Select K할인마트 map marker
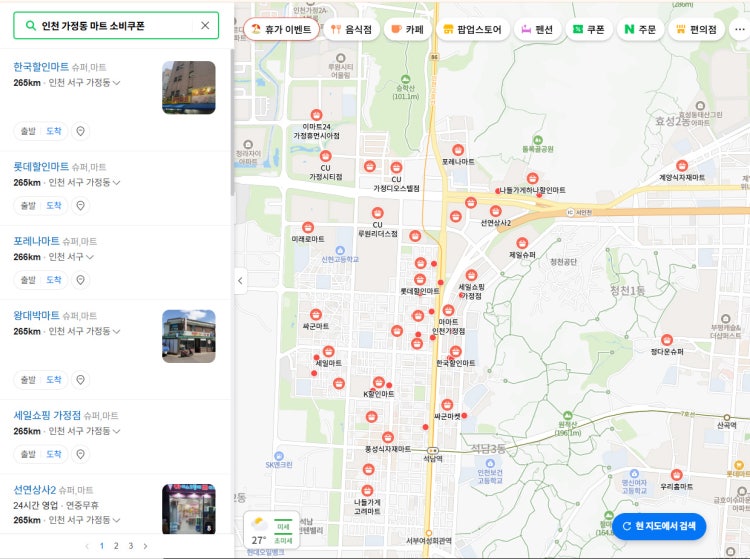This screenshot has width=750, height=559. [x=378, y=382]
